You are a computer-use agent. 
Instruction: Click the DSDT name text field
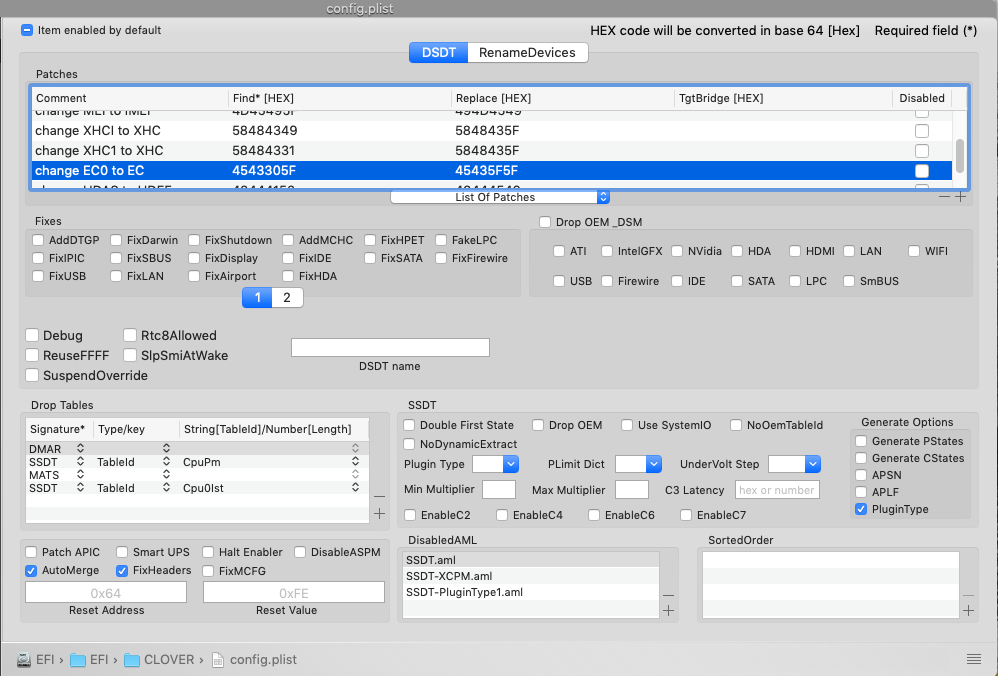pos(390,347)
